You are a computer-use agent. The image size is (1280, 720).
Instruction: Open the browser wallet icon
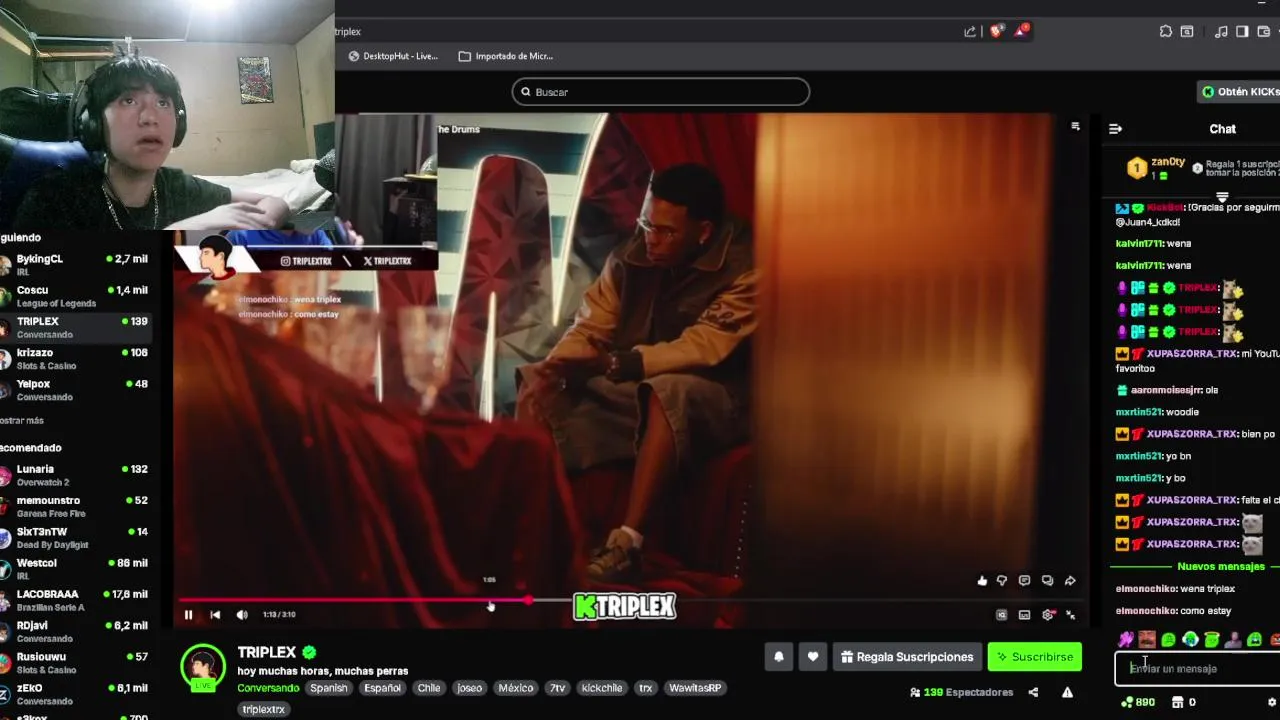[1263, 32]
